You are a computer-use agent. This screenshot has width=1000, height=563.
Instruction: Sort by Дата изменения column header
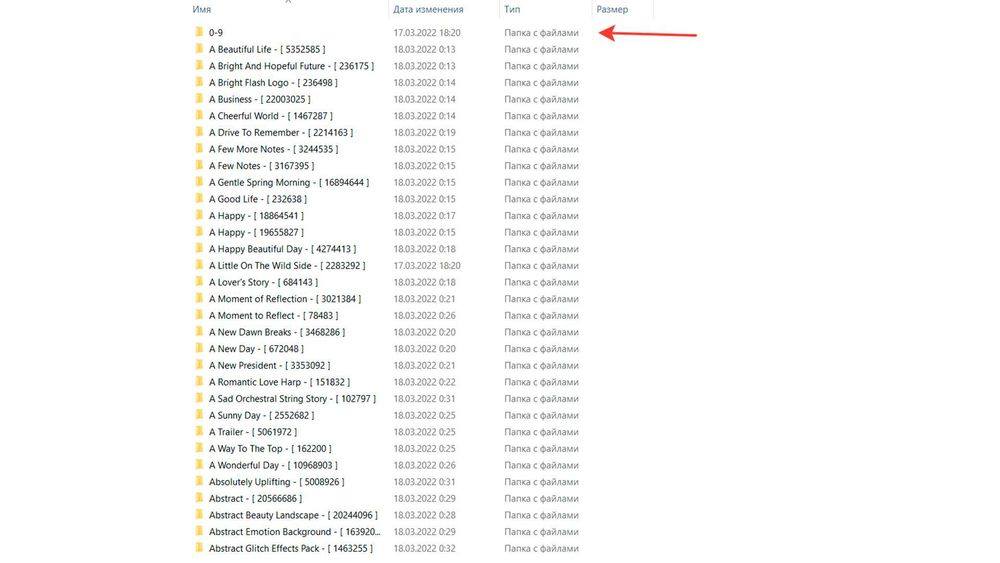(x=428, y=10)
